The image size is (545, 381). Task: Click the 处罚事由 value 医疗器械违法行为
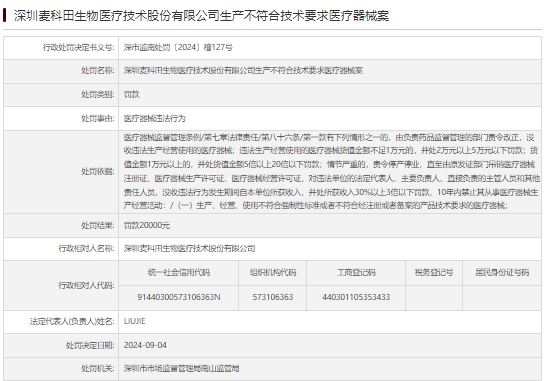coord(155,119)
